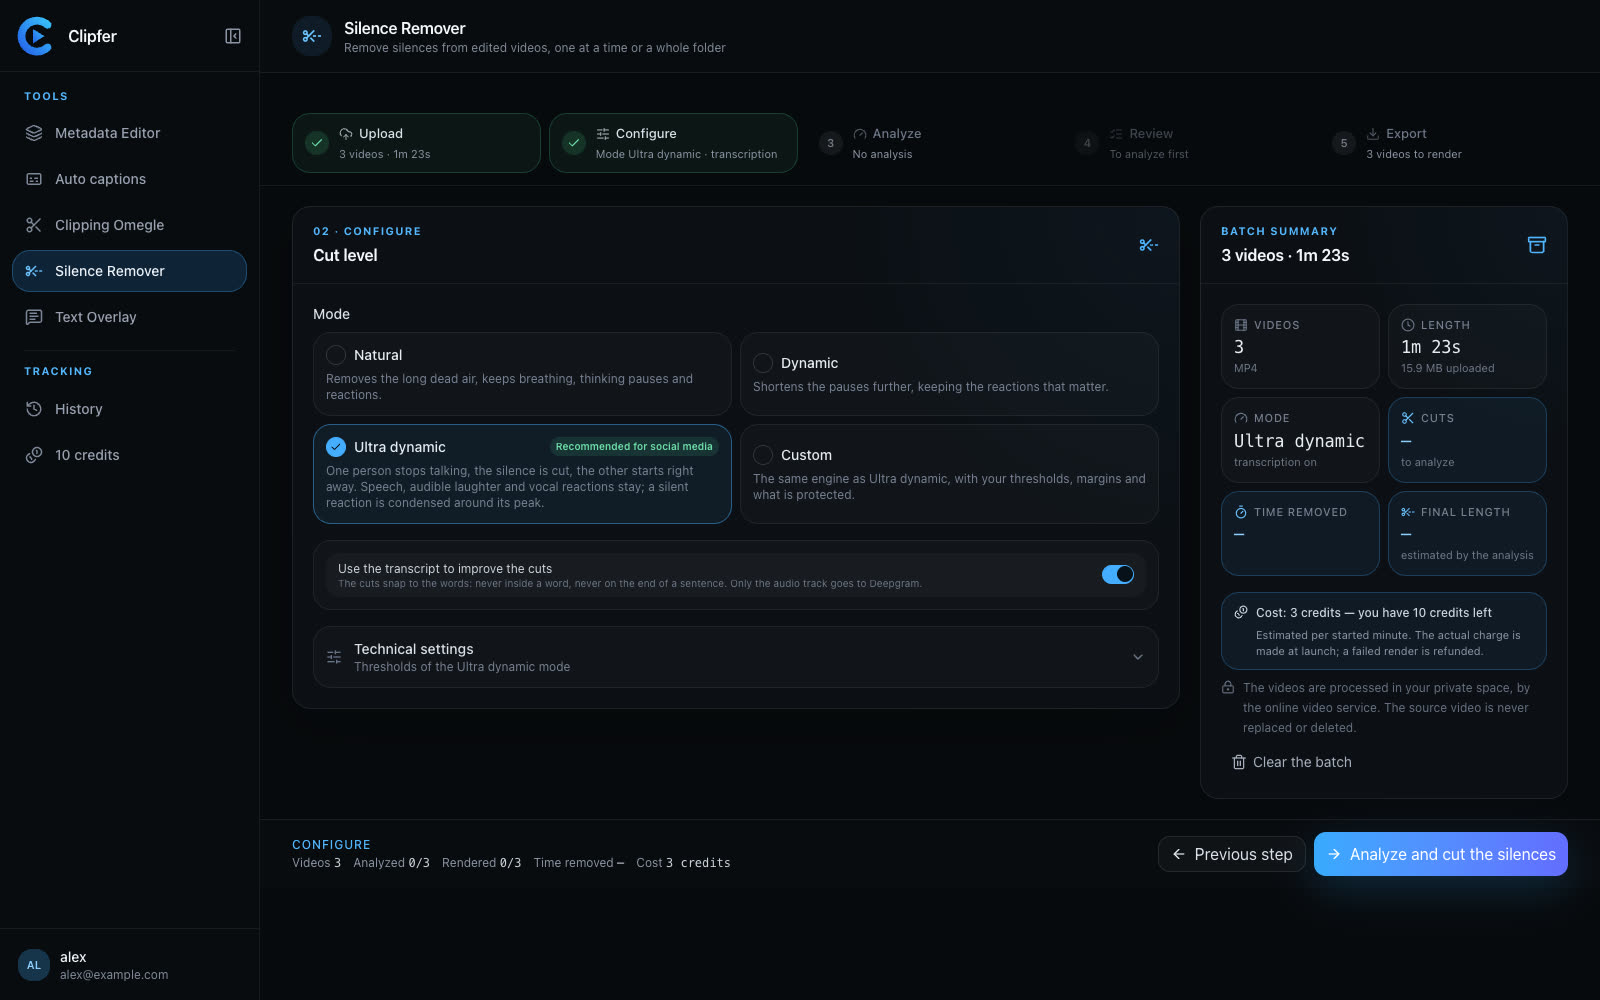Select the Natural mode radio button

point(336,355)
